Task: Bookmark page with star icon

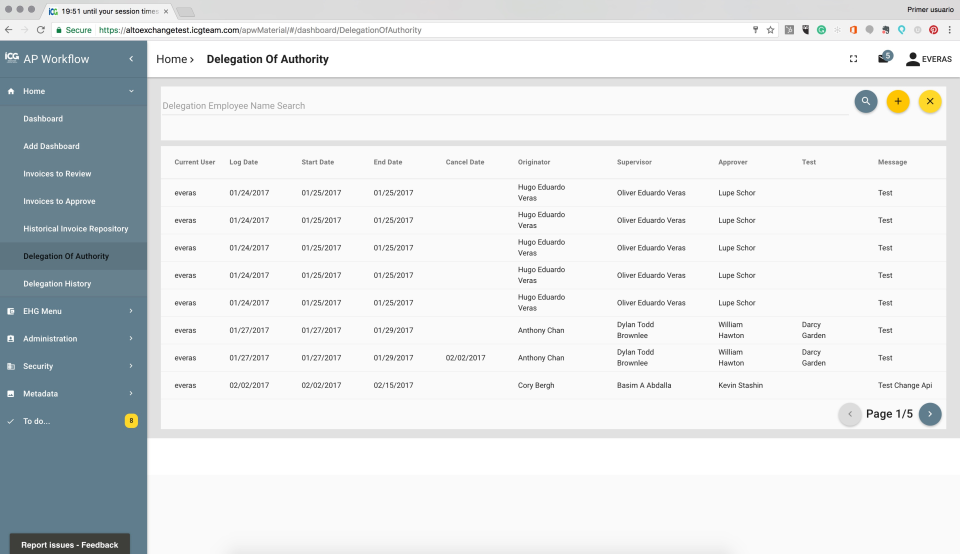Action: pyautogui.click(x=770, y=29)
